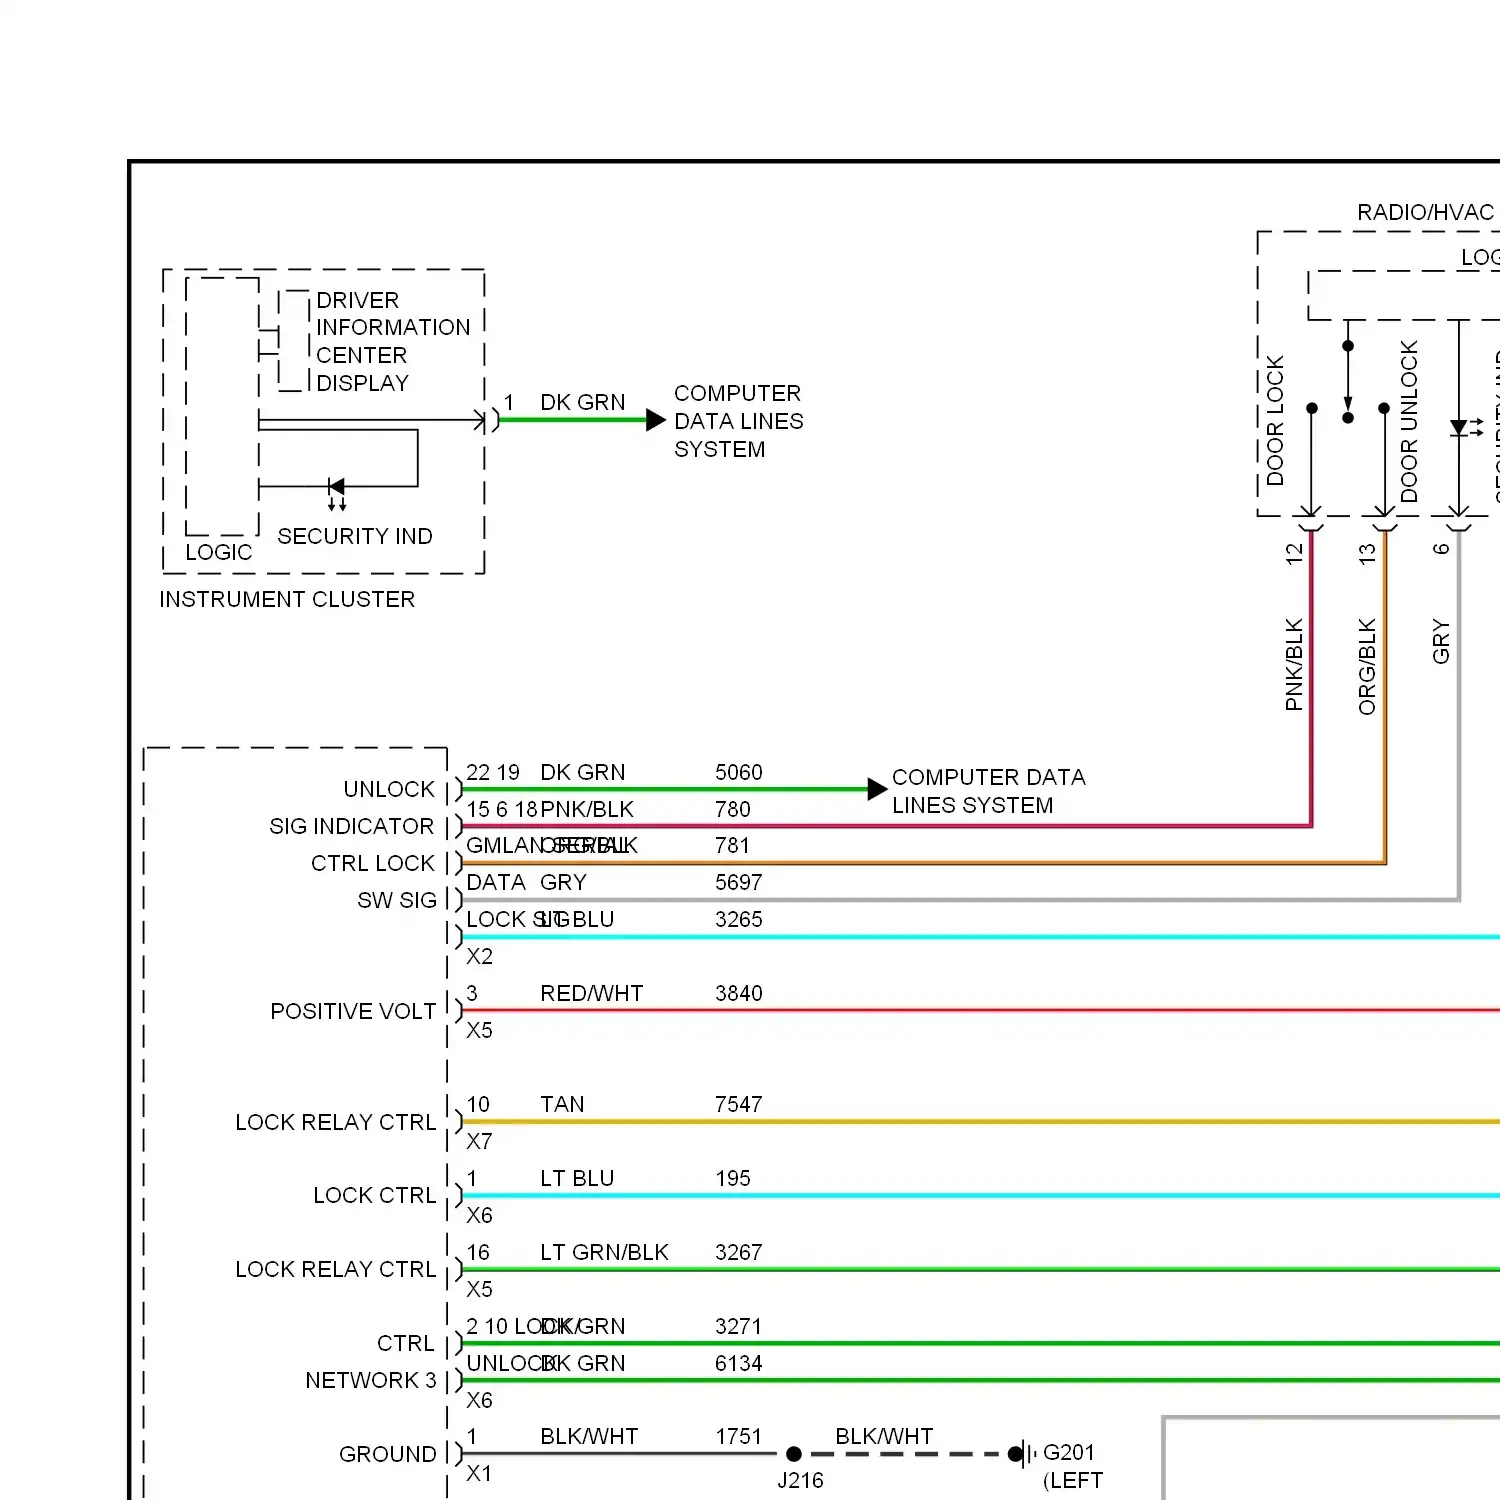Viewport: 1500px width, 1500px height.
Task: Click the vertical GRY wire label
Action: pos(1441,641)
